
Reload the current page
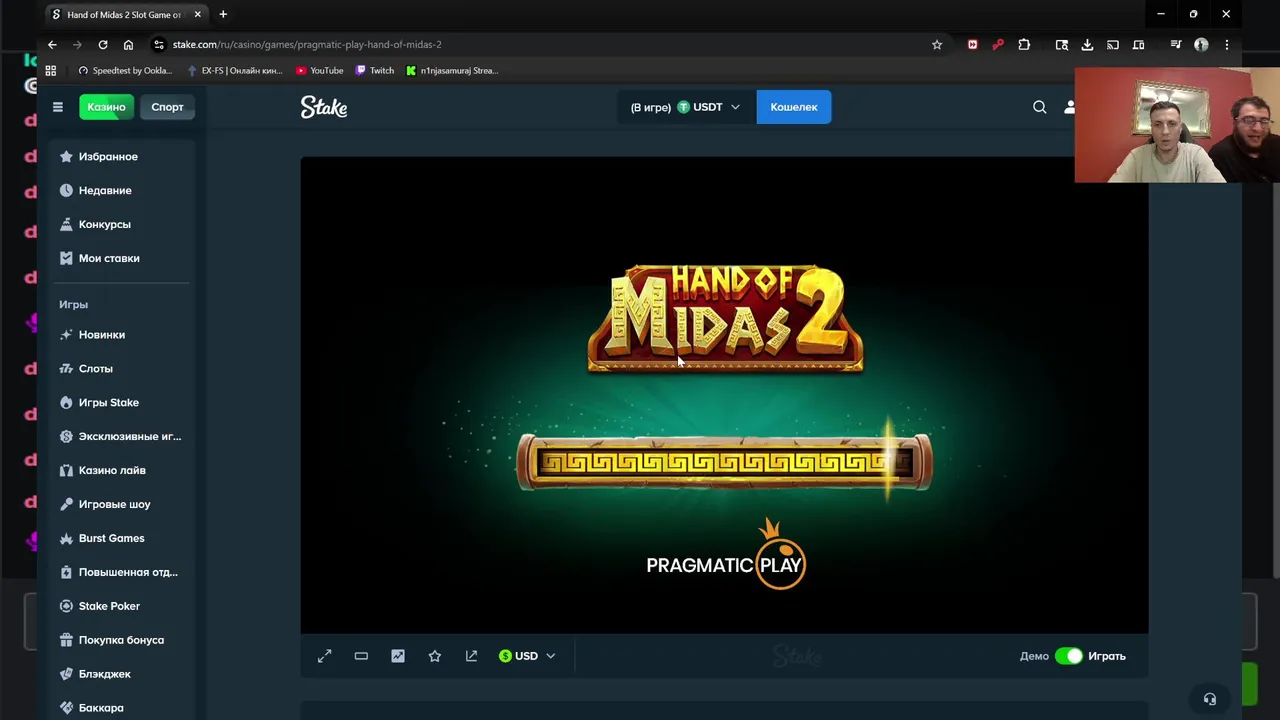[x=103, y=45]
